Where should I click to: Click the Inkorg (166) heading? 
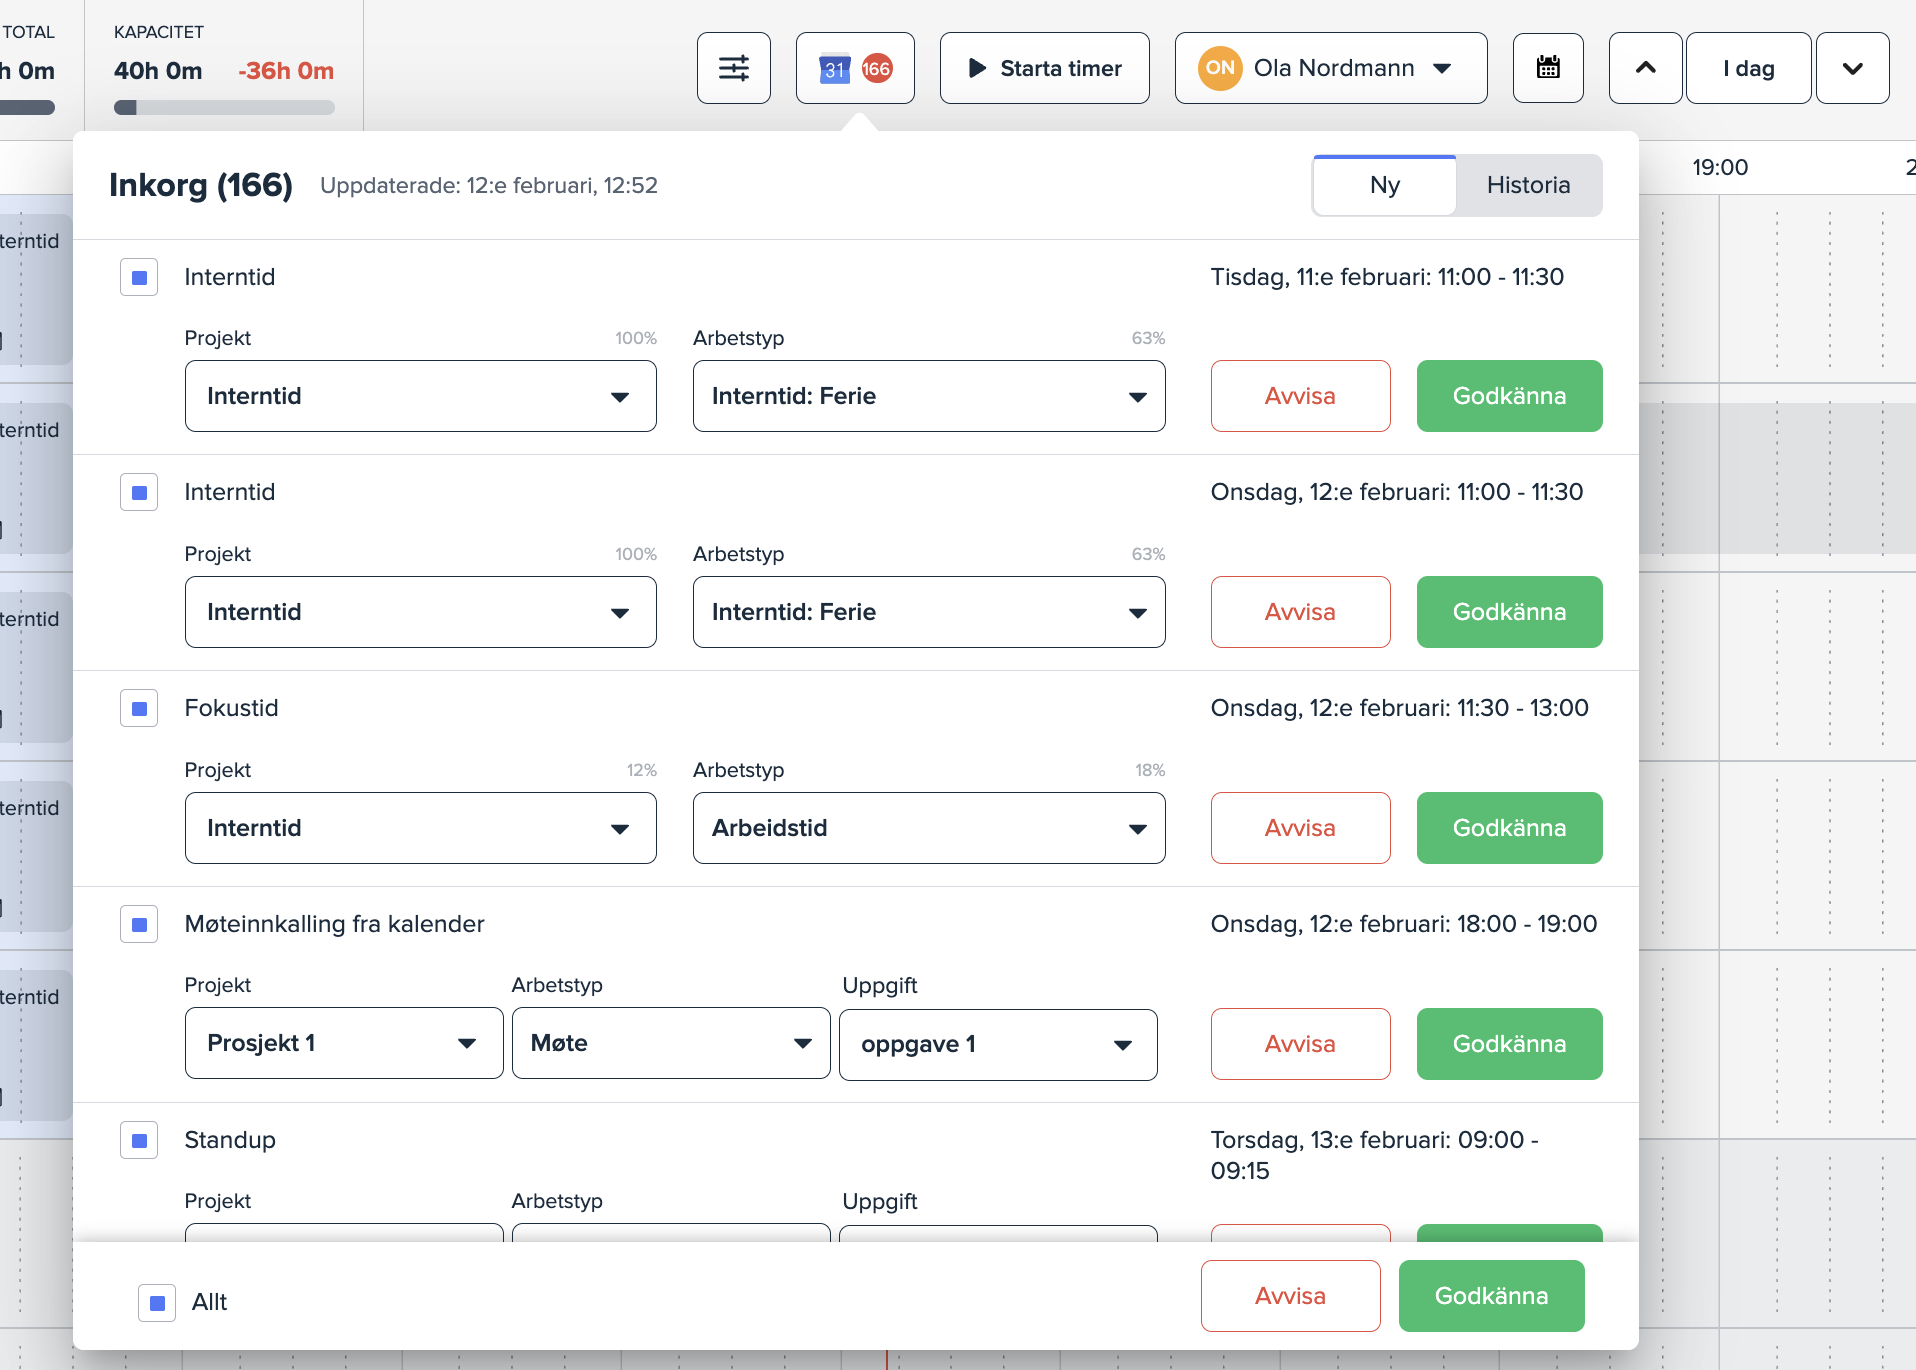pos(201,185)
